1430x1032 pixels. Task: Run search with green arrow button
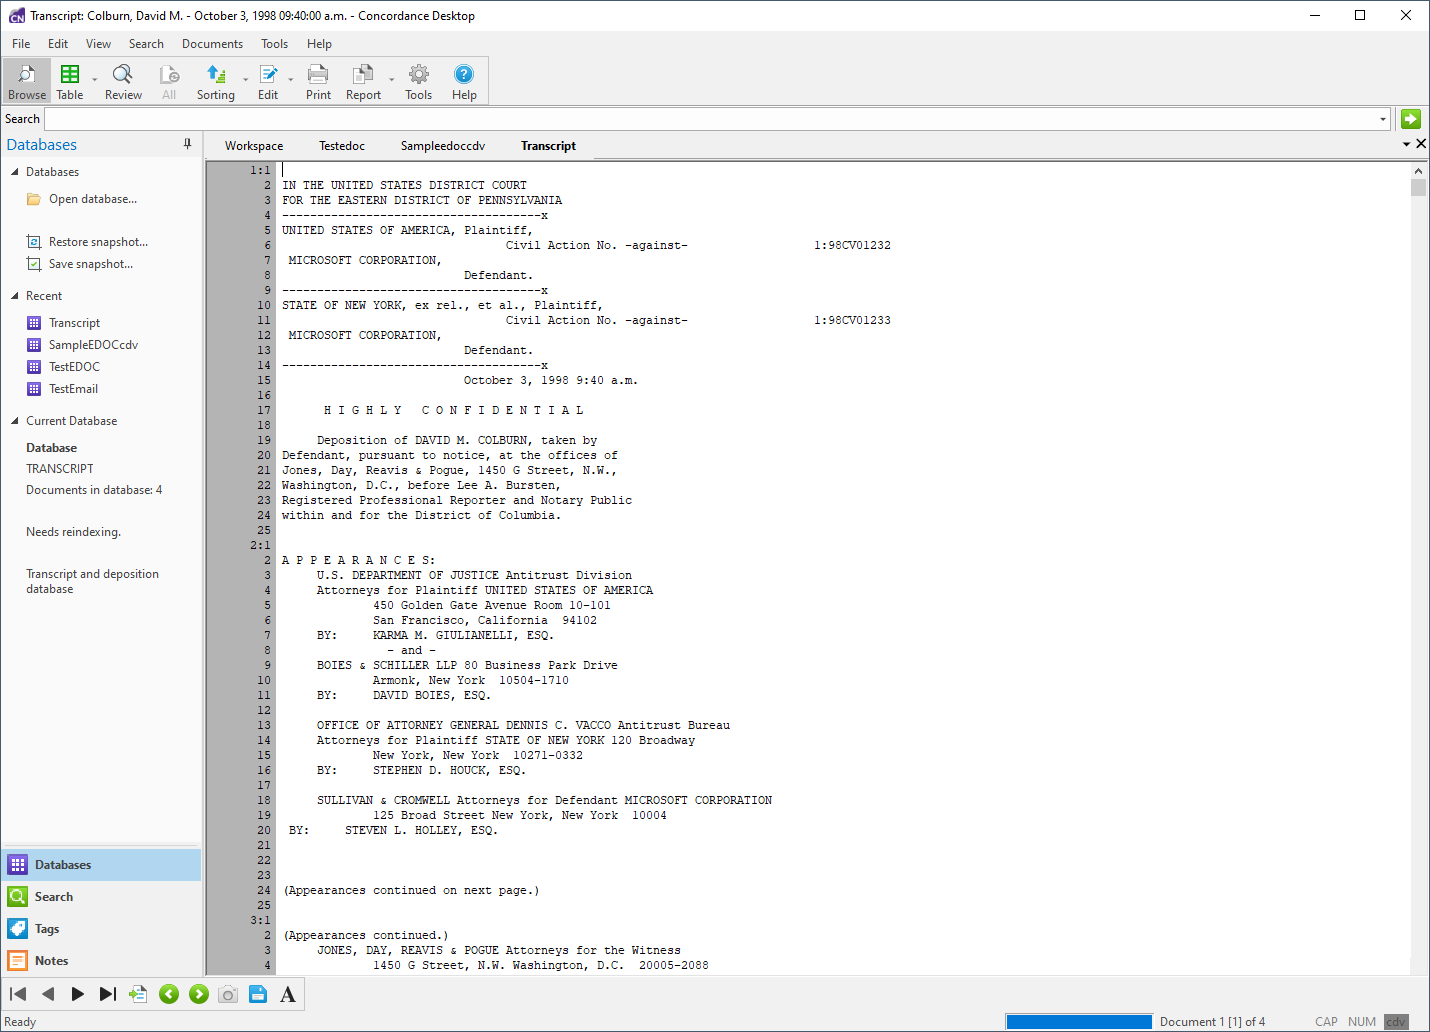point(1410,119)
